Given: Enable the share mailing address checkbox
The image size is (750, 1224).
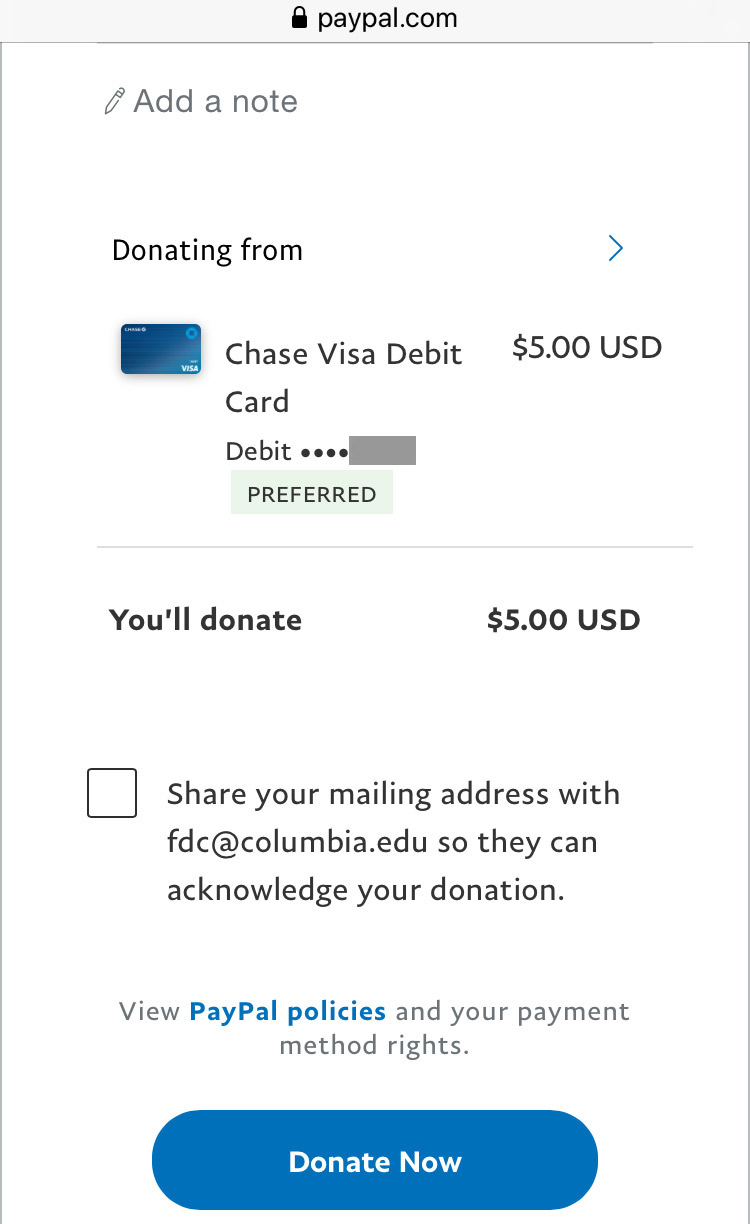Looking at the screenshot, I should (112, 793).
